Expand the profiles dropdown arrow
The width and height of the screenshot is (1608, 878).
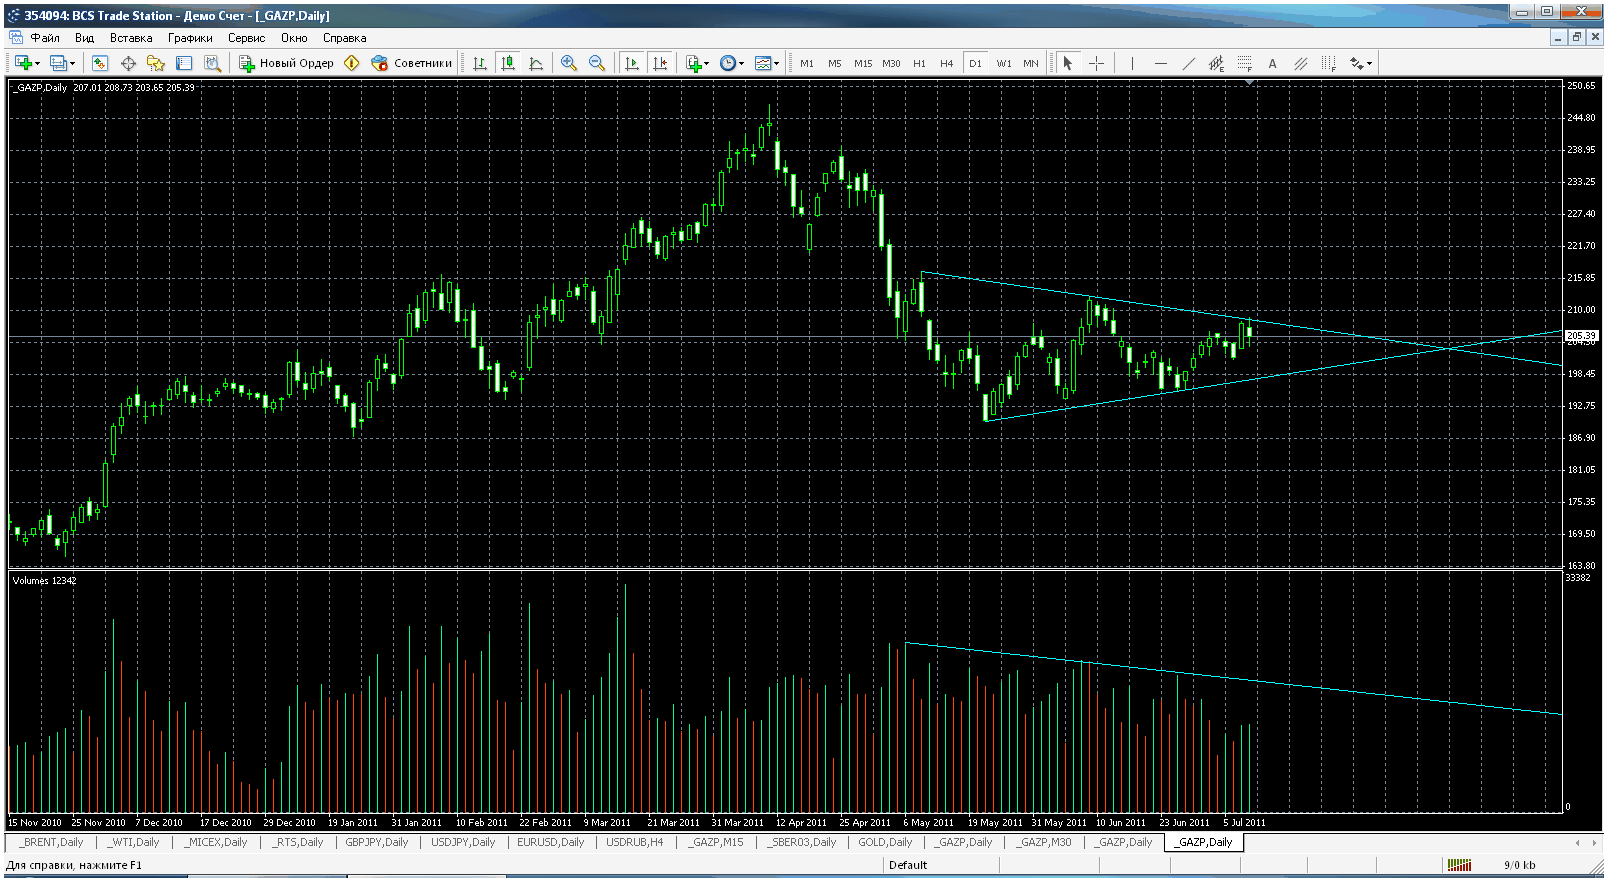(73, 64)
